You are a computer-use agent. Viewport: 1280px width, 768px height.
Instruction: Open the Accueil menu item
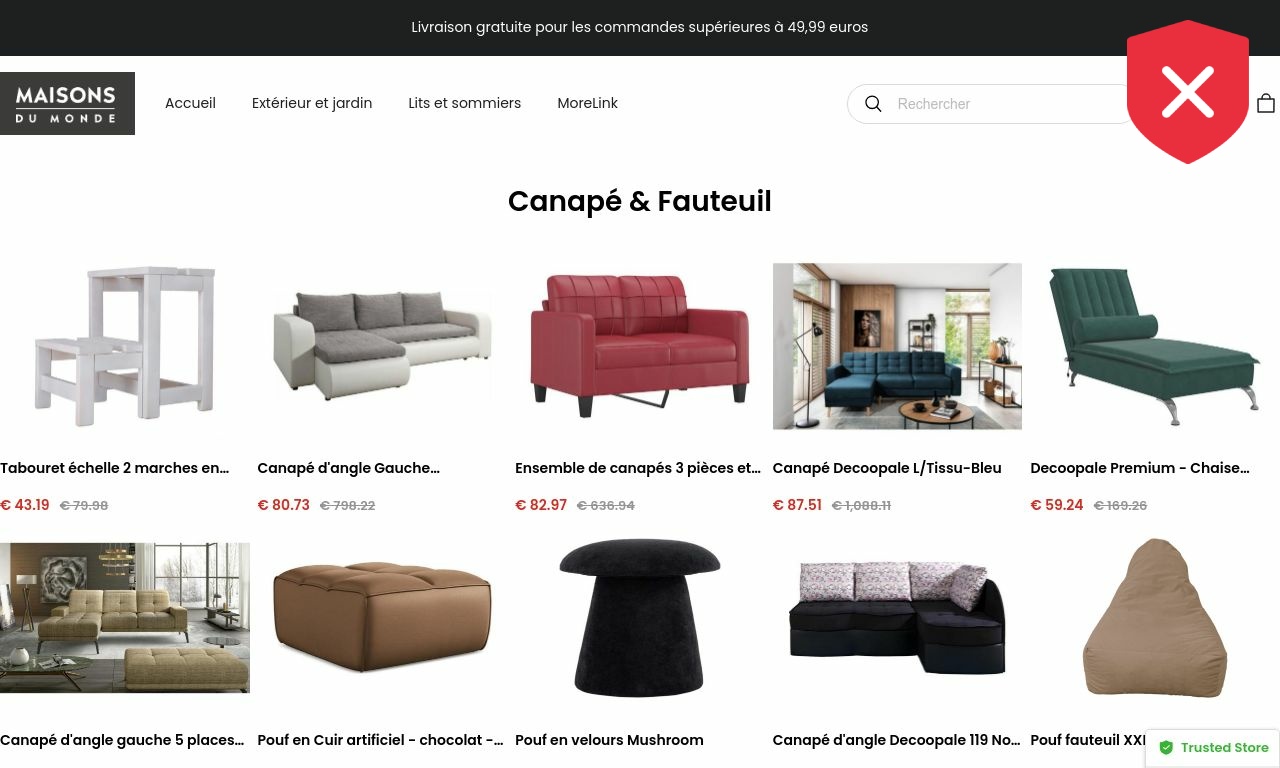190,103
